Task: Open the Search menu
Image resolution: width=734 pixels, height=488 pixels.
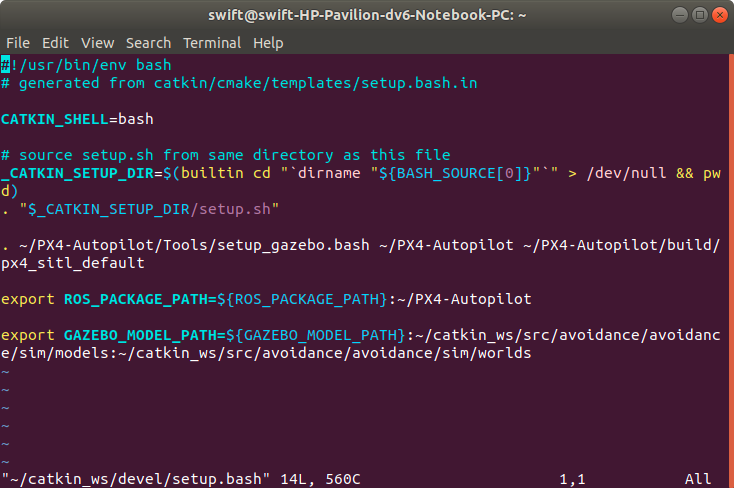Action: click(148, 43)
